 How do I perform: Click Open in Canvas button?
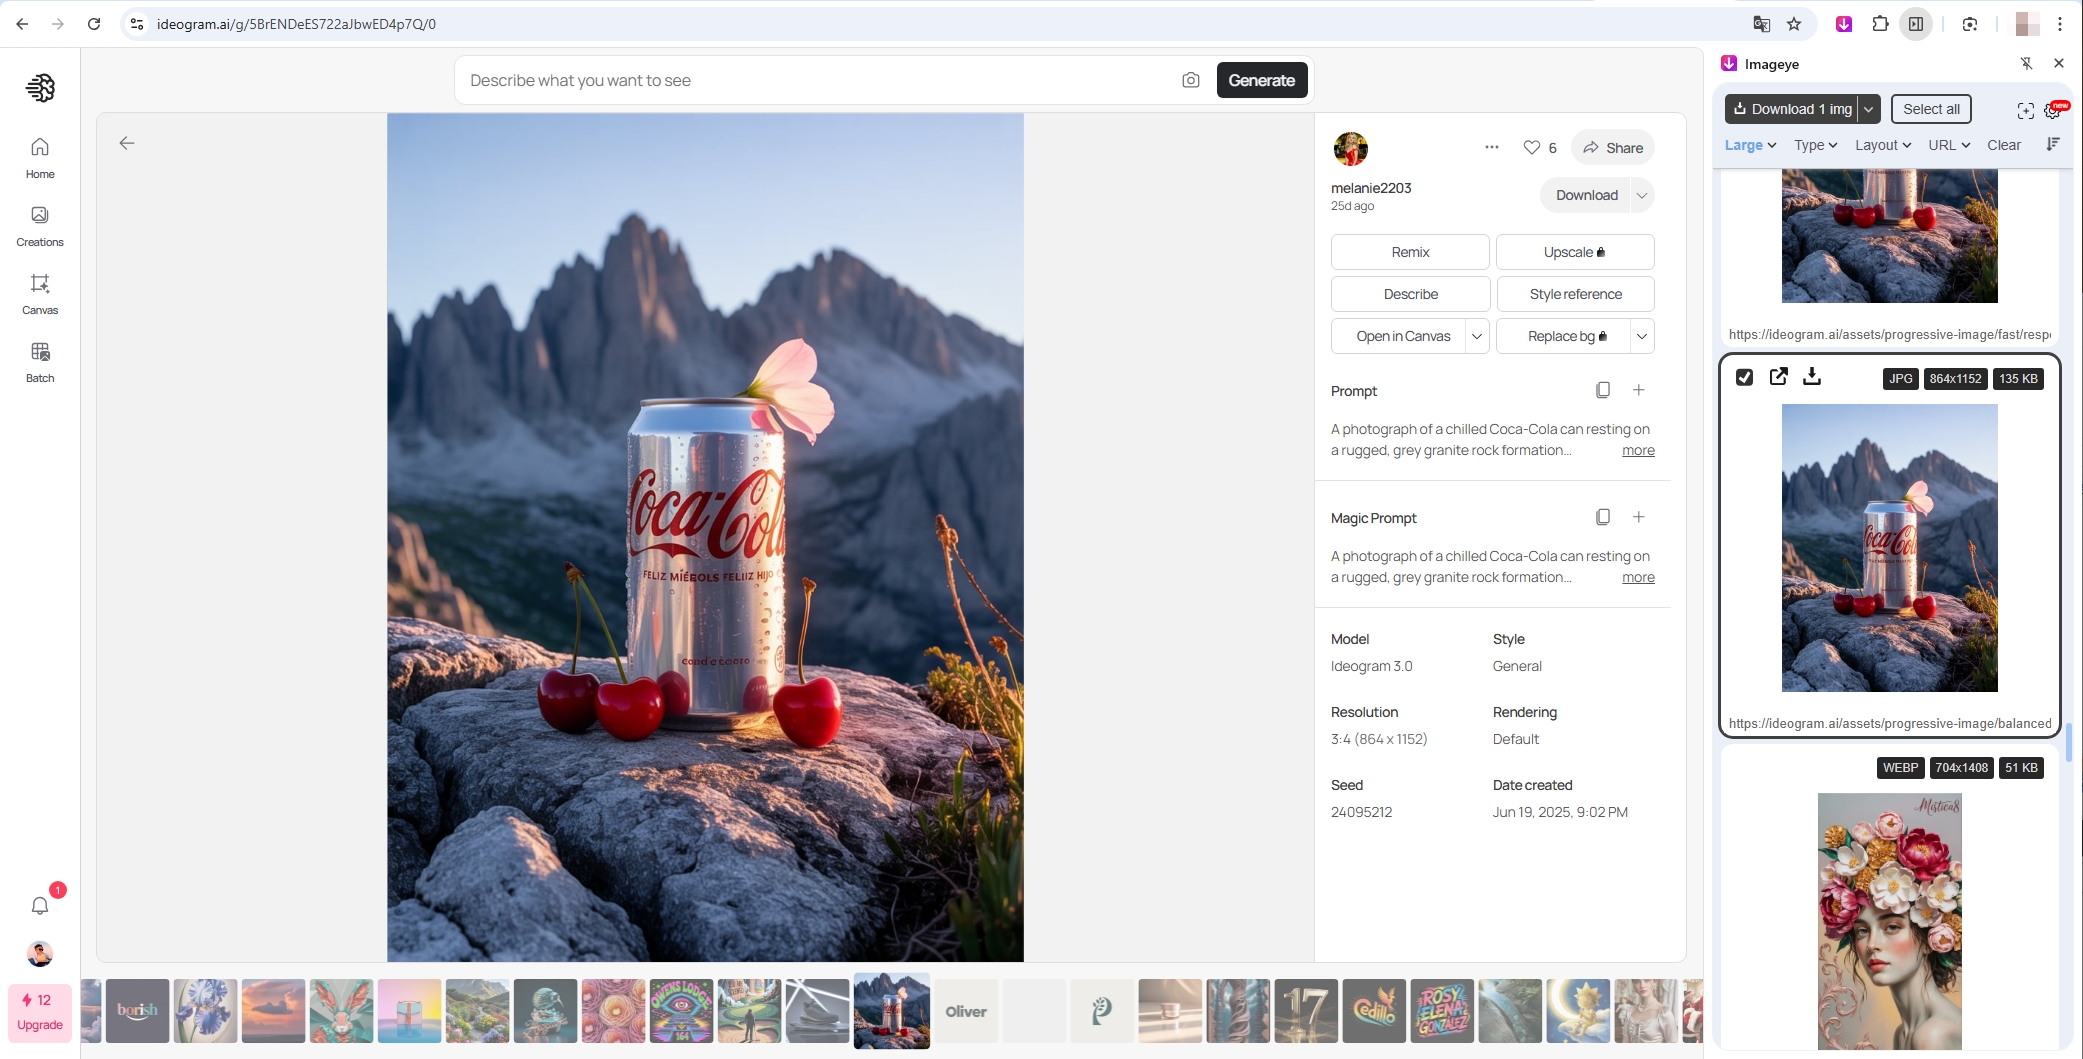point(1399,336)
